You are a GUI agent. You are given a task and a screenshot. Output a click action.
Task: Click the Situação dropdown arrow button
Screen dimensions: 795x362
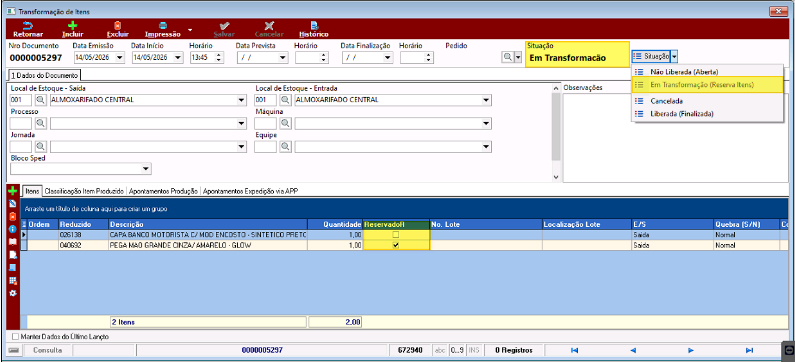tap(674, 56)
